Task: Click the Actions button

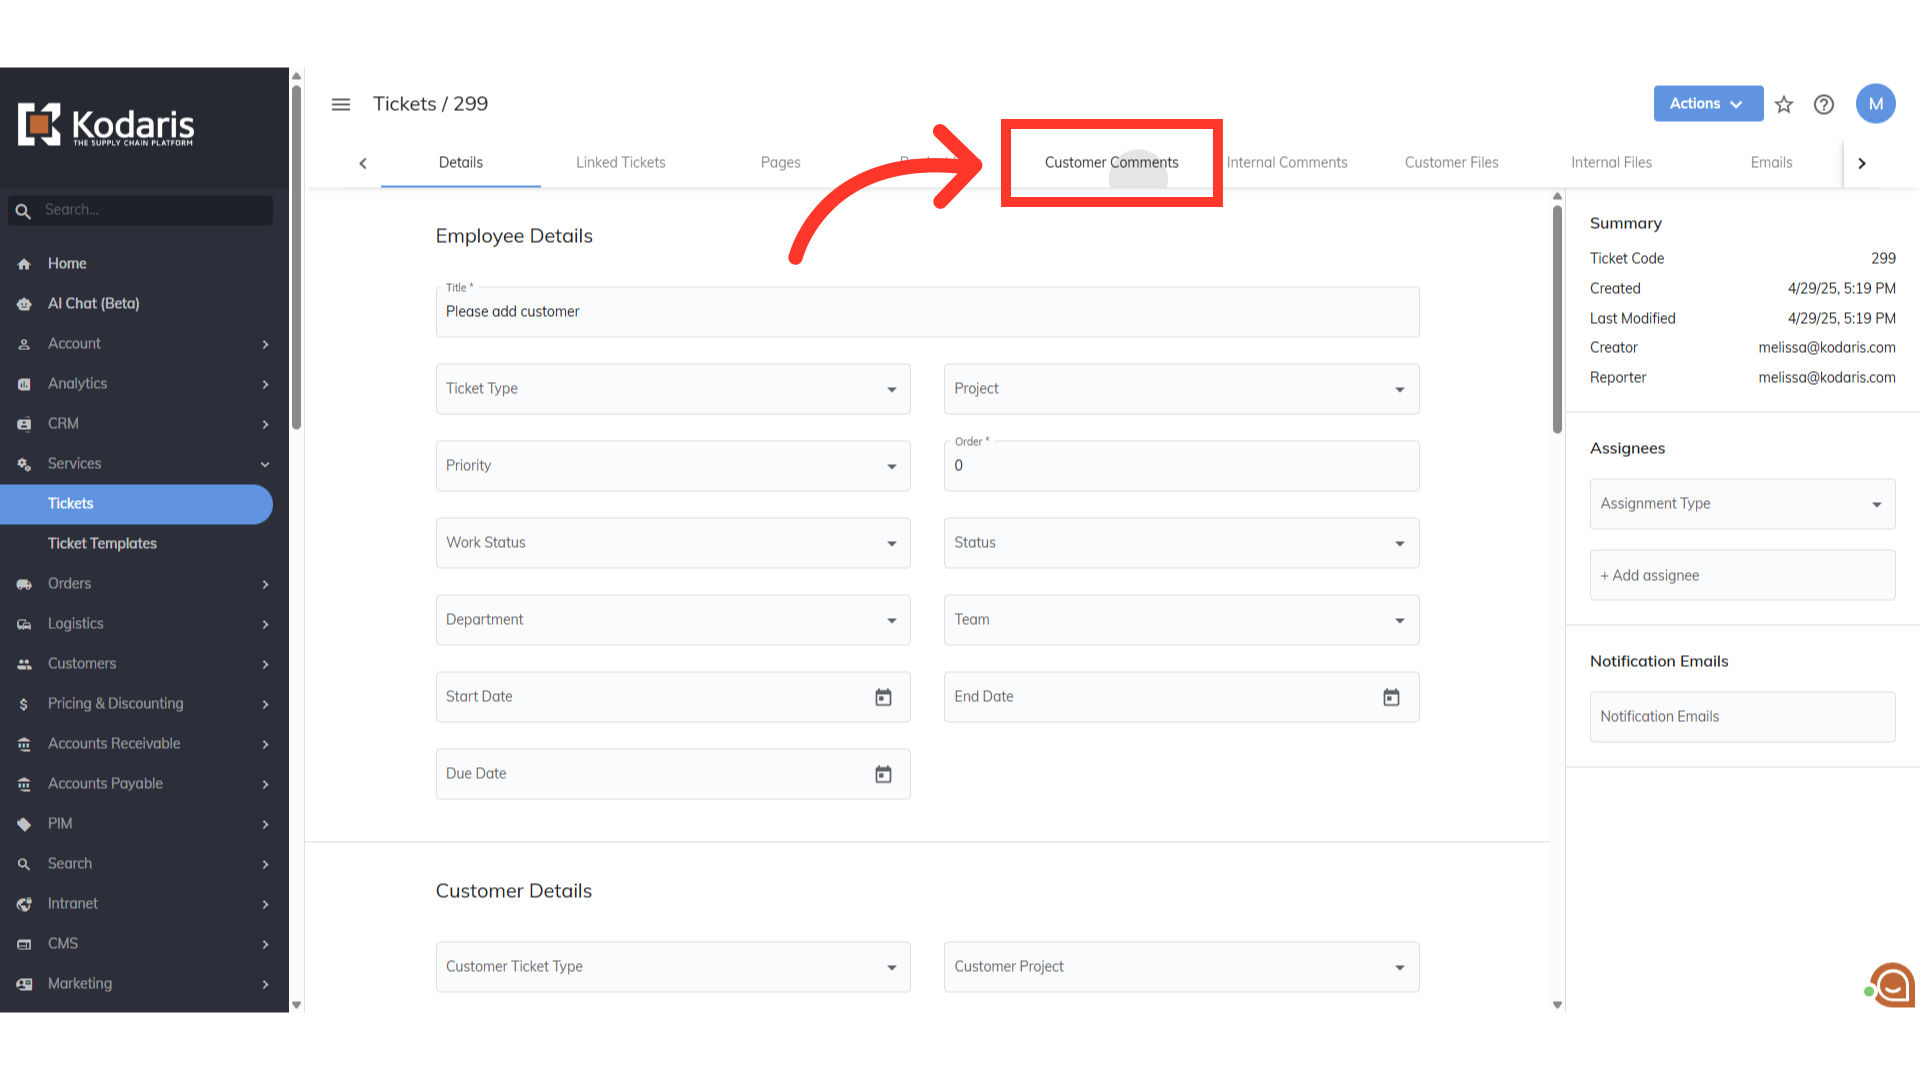Action: (1707, 104)
